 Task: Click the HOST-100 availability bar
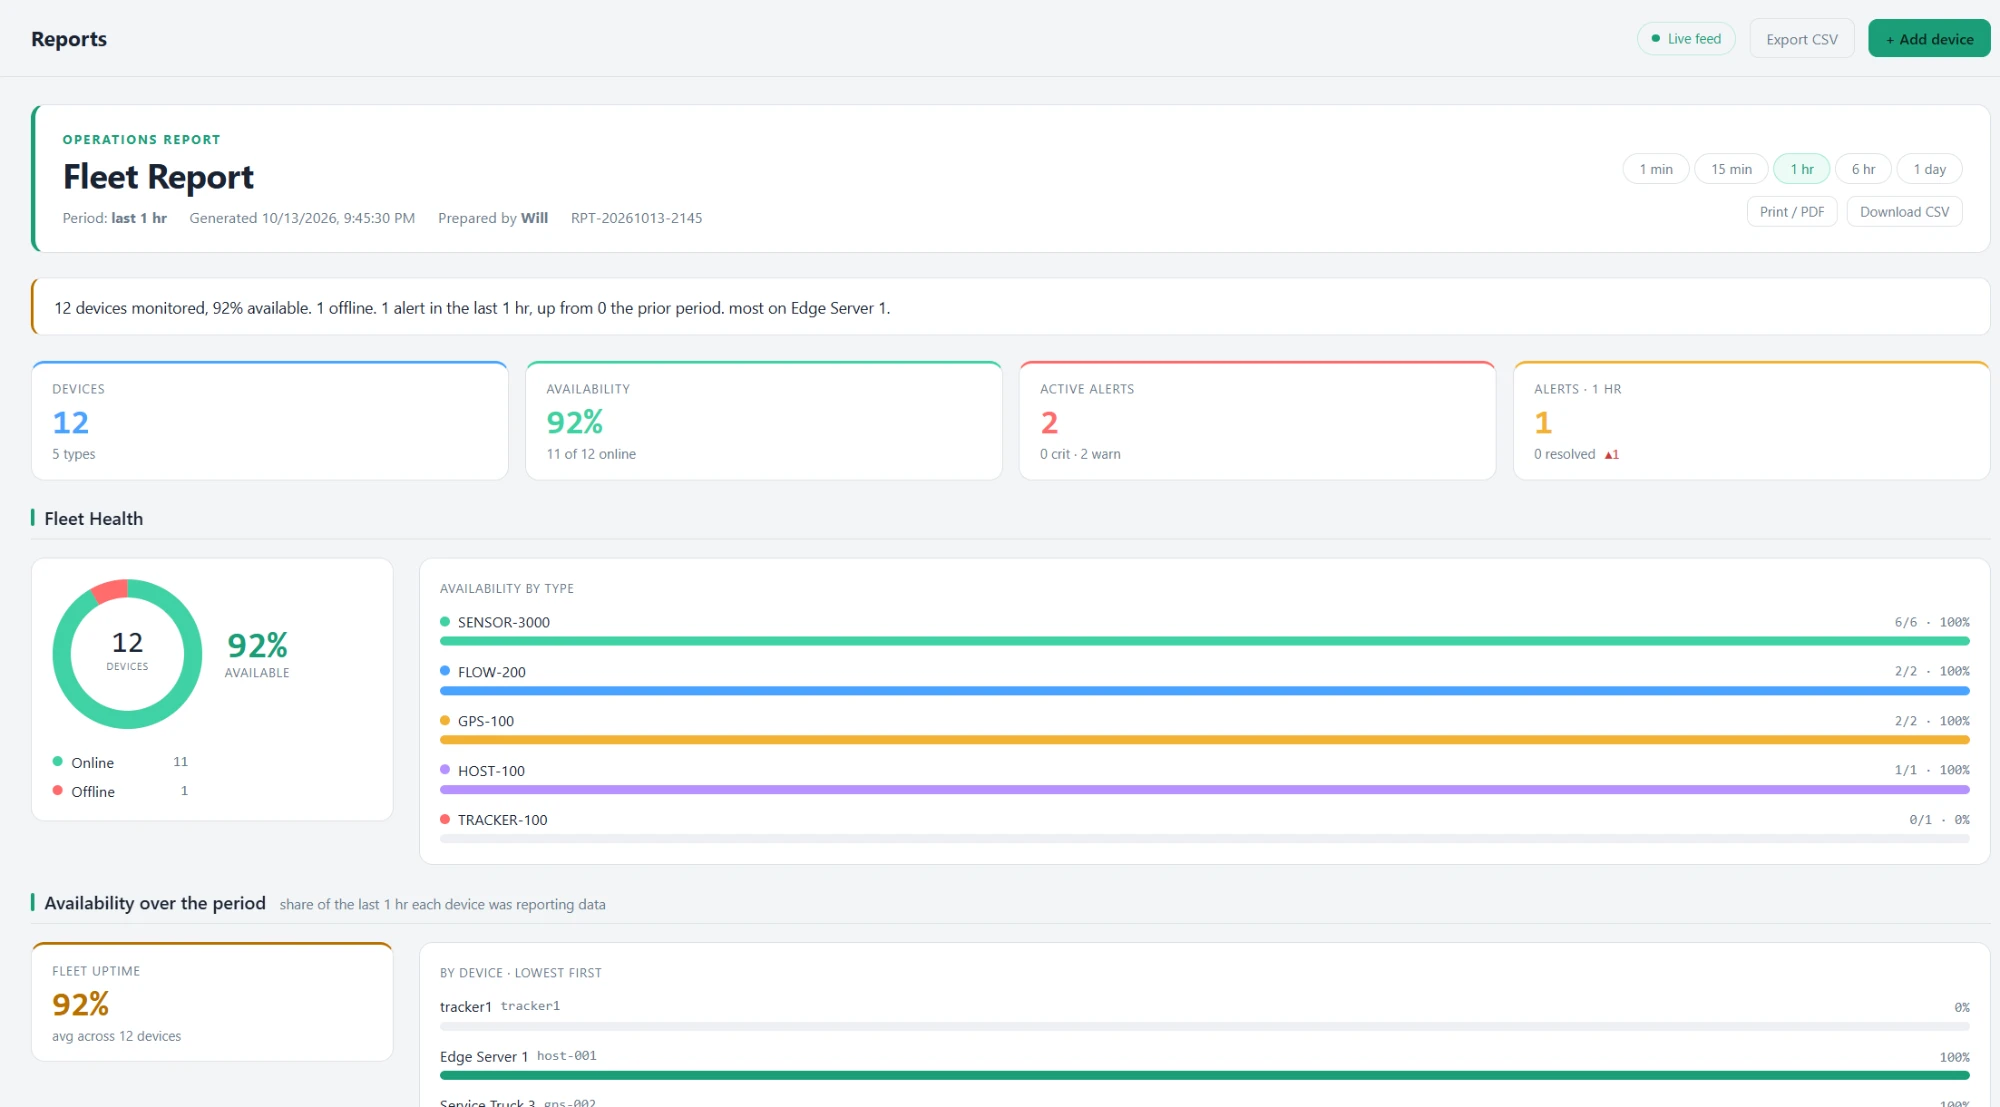pyautogui.click(x=1204, y=790)
